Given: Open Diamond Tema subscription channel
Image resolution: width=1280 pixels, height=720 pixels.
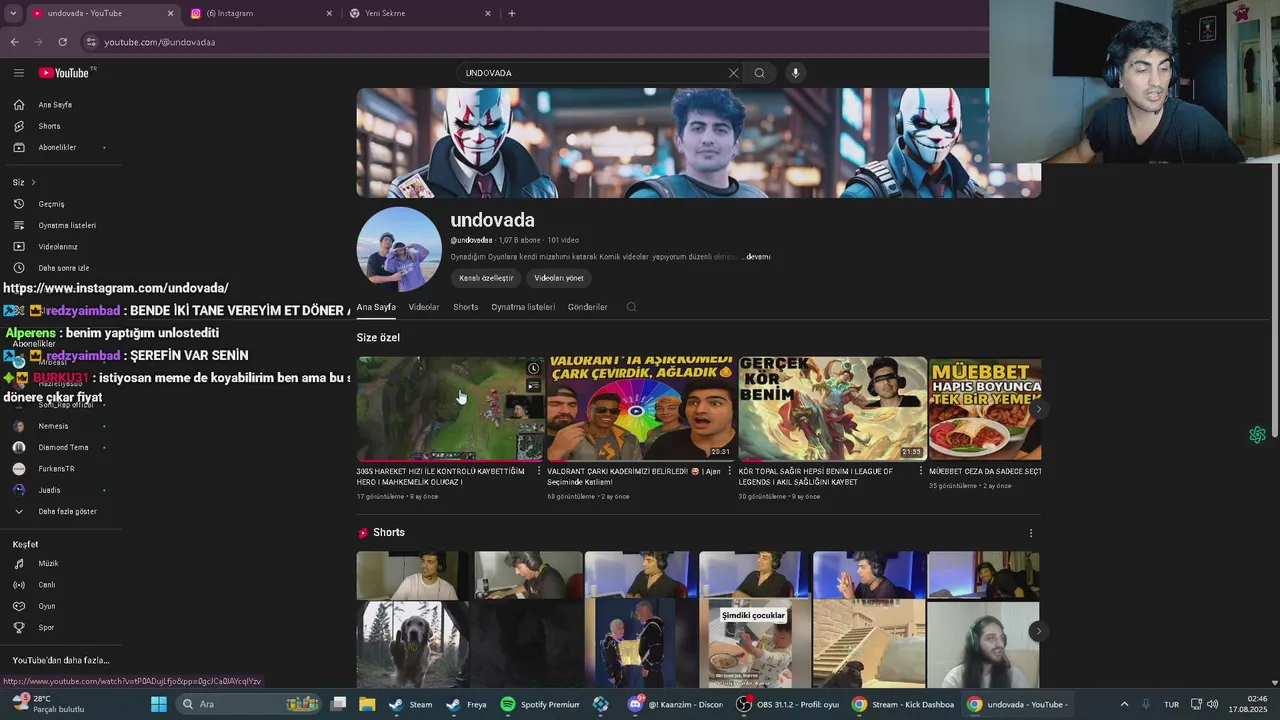Looking at the screenshot, I should coord(63,448).
